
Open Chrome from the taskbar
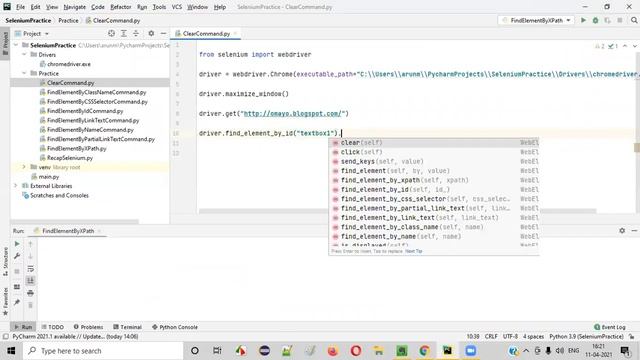(424, 351)
